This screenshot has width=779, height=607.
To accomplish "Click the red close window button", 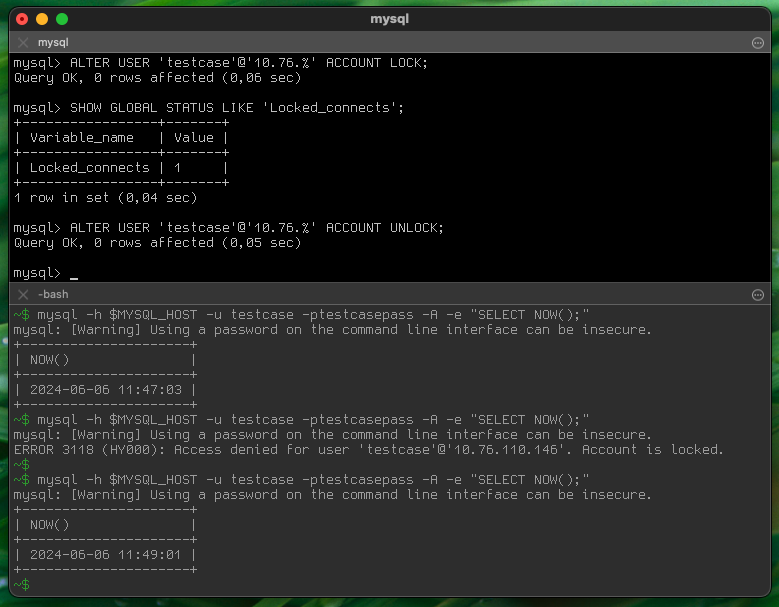I will (22, 19).
